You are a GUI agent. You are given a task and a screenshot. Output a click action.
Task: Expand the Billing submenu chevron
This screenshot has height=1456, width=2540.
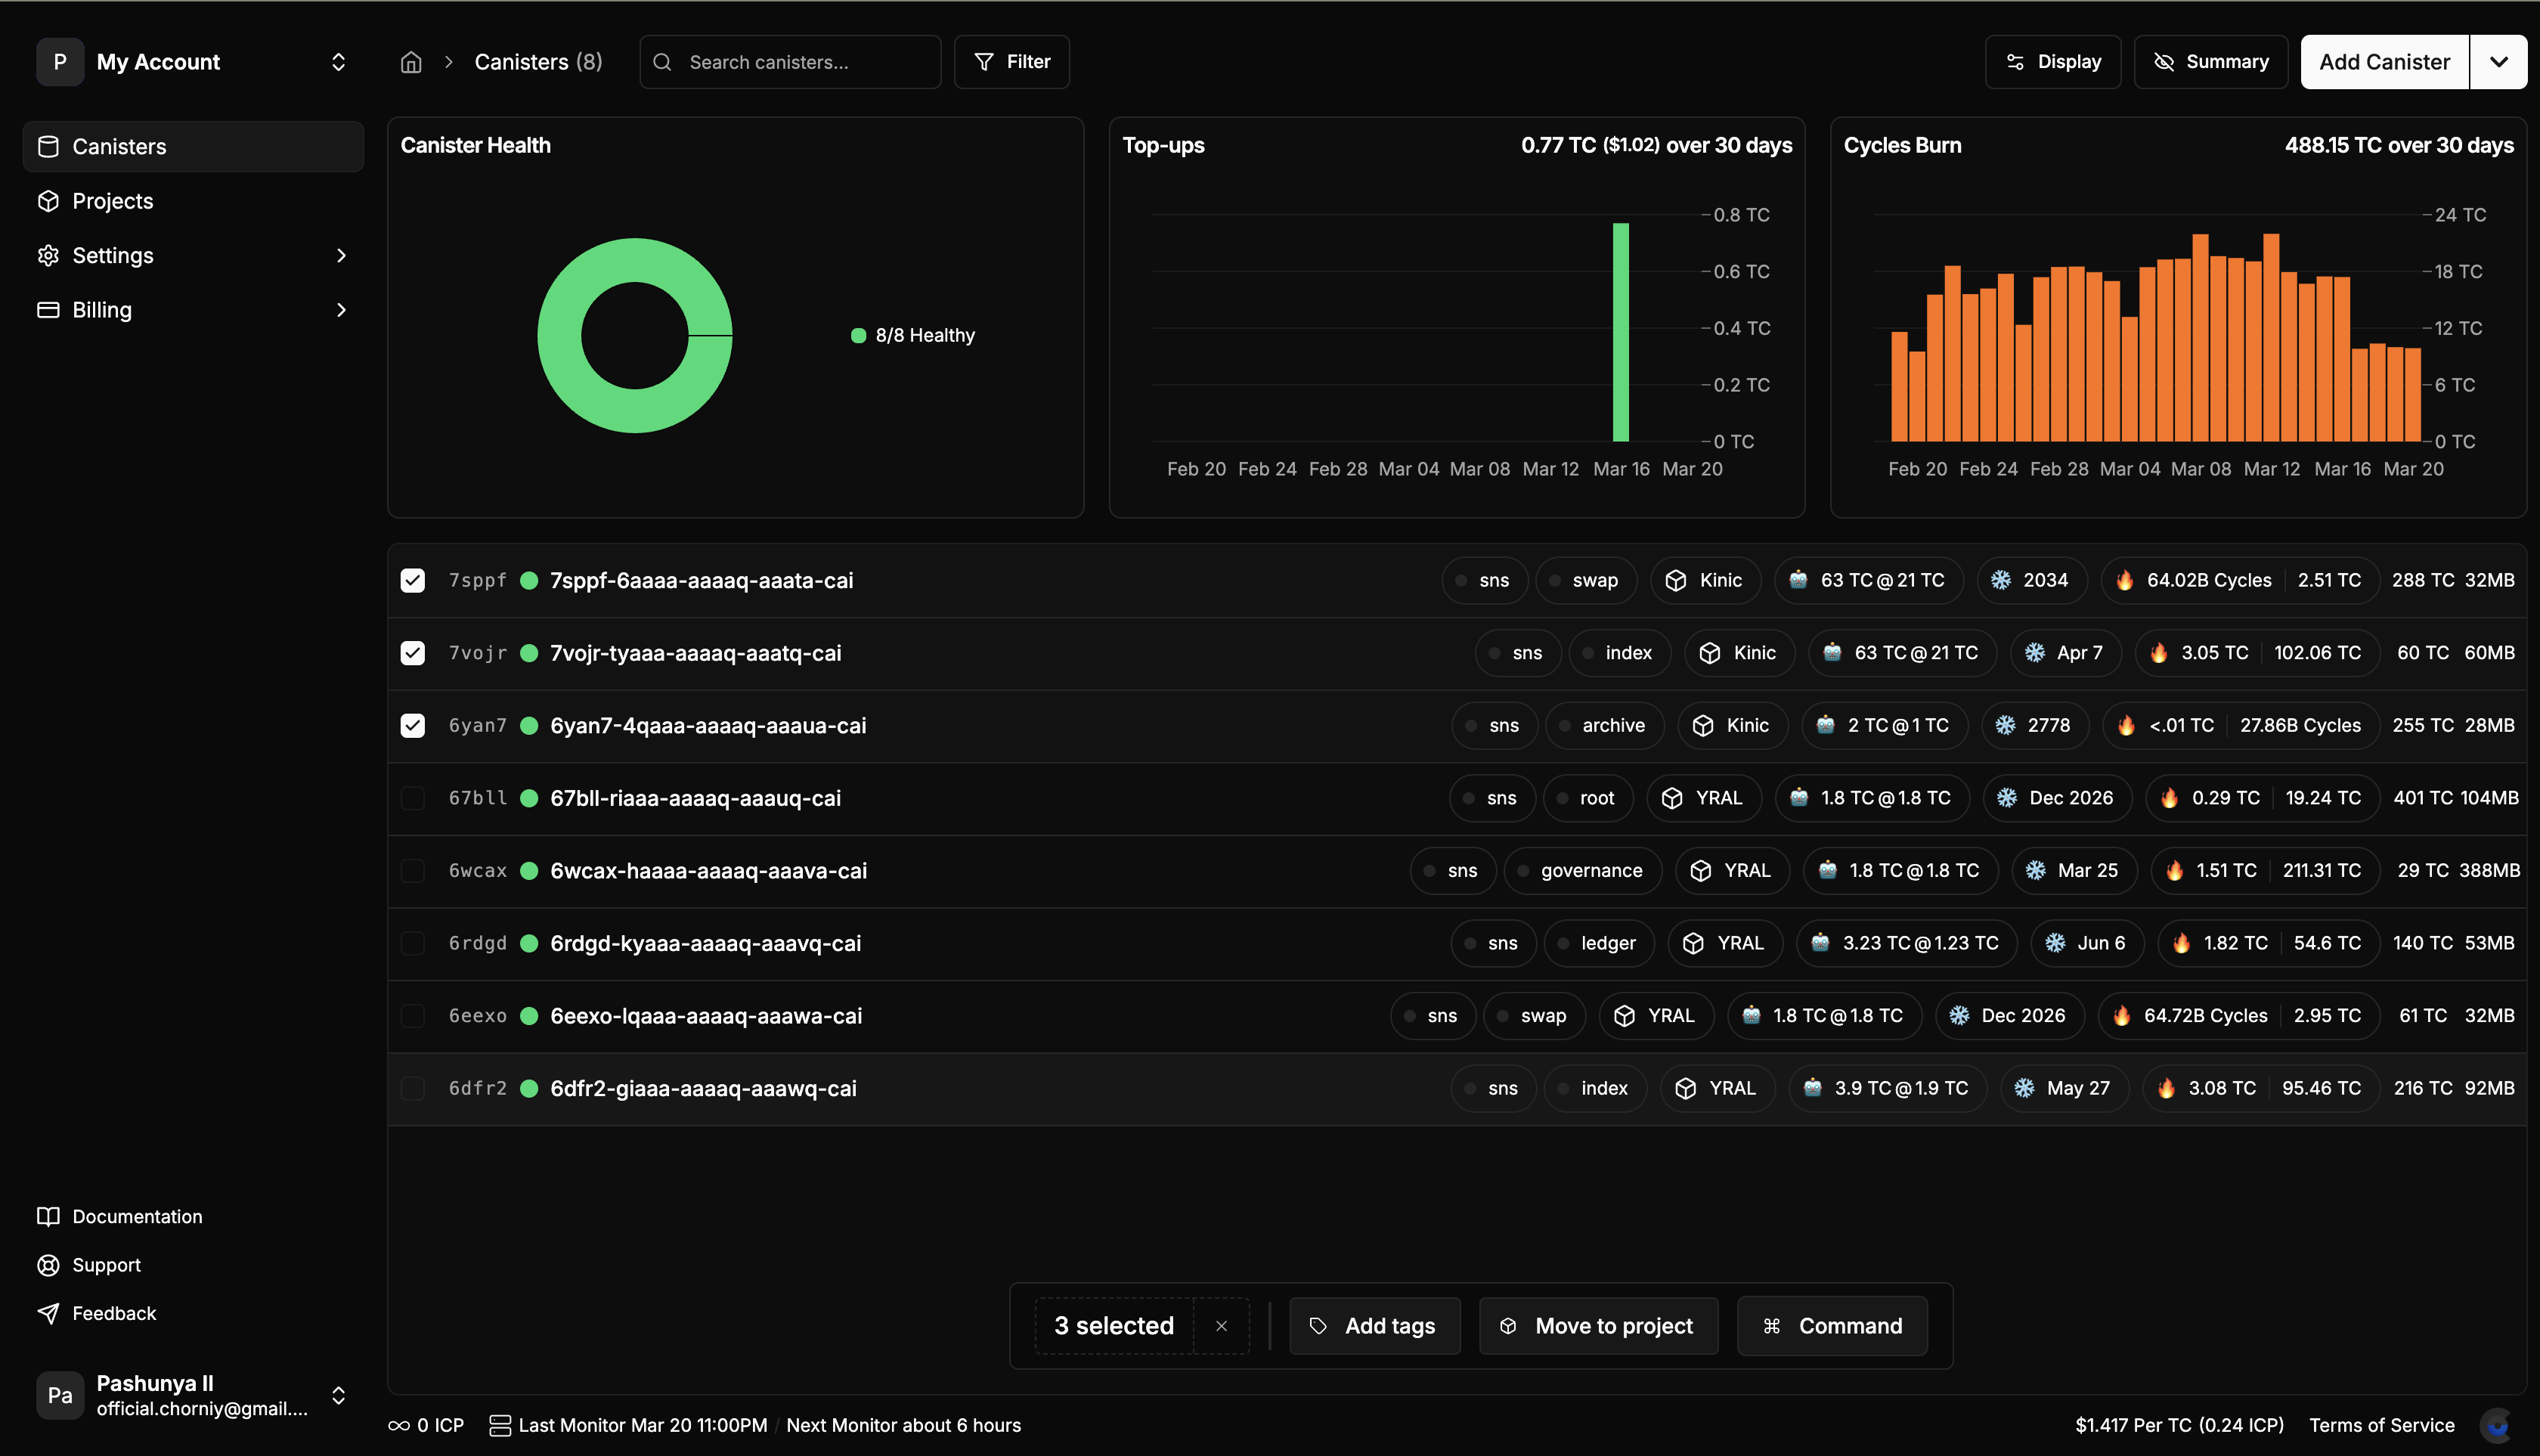[341, 310]
